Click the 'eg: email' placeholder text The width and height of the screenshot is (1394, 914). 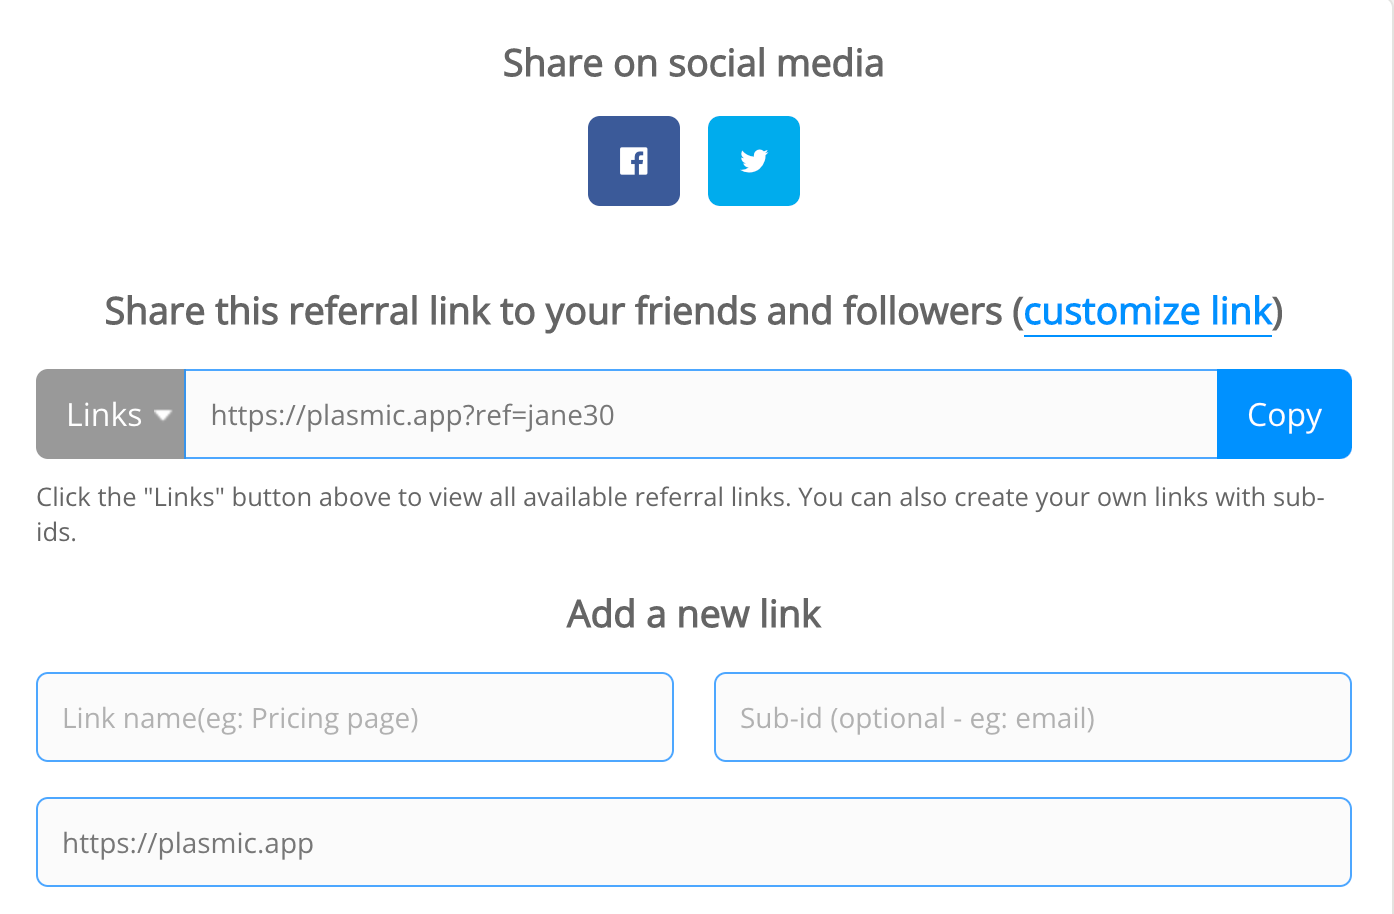tap(1028, 719)
